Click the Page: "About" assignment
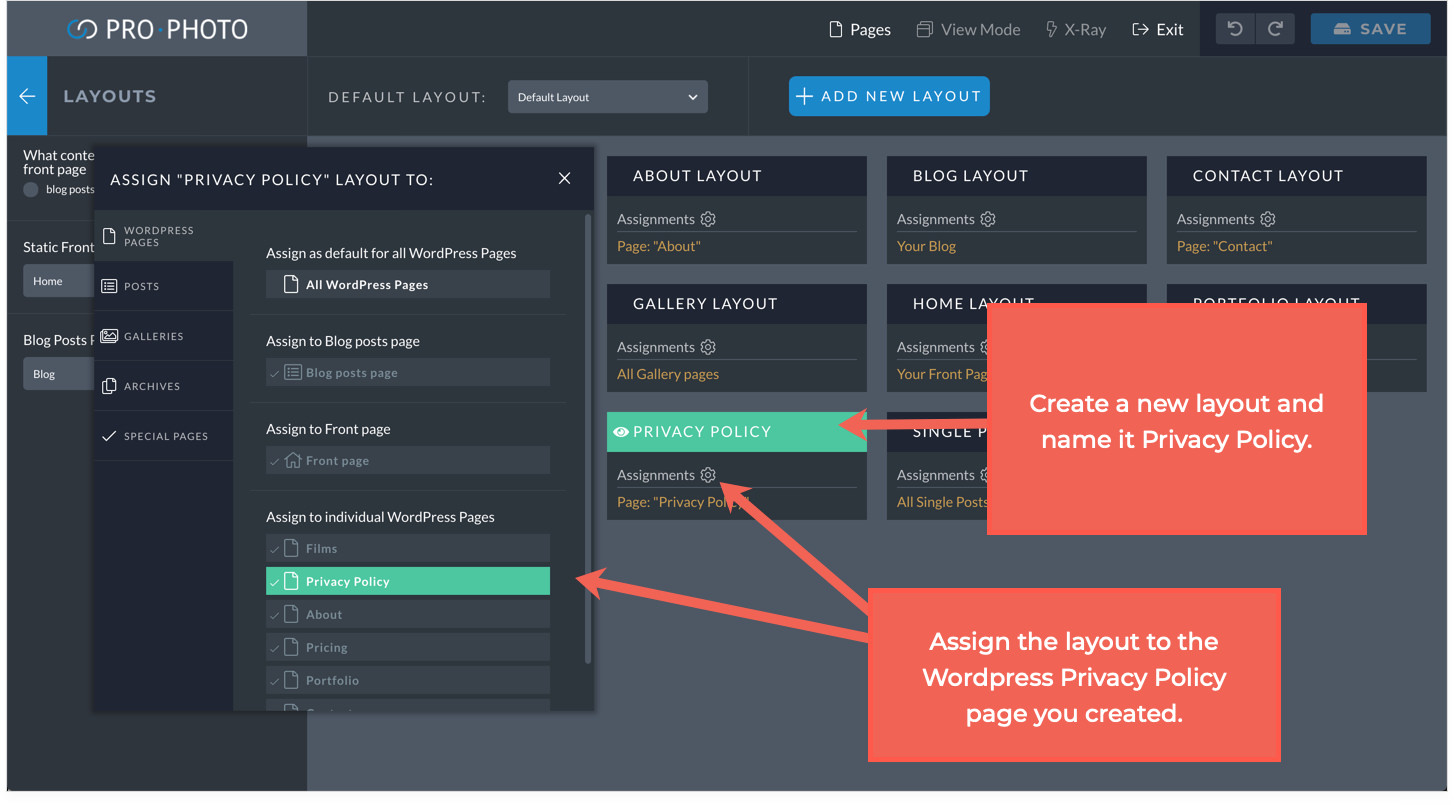This screenshot has height=805, width=1454. tap(659, 246)
